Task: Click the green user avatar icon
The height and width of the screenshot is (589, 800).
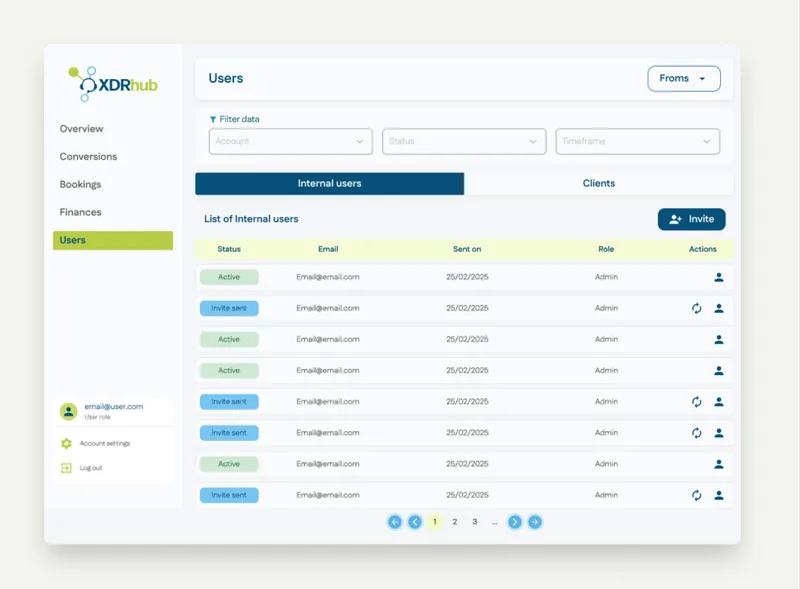Action: [68, 411]
